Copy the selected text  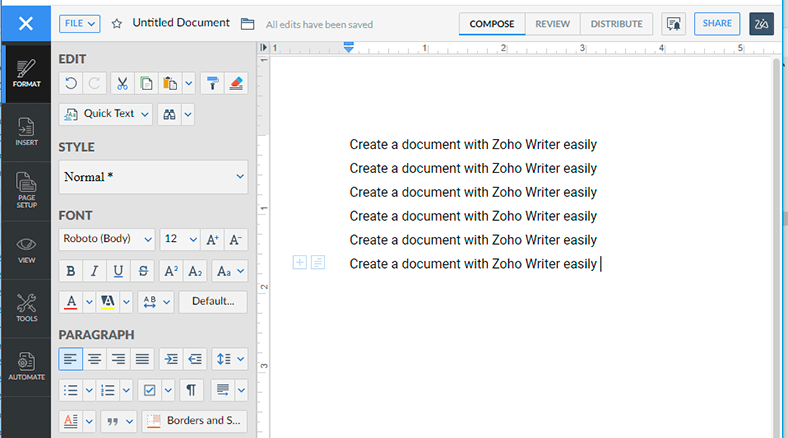tap(146, 83)
